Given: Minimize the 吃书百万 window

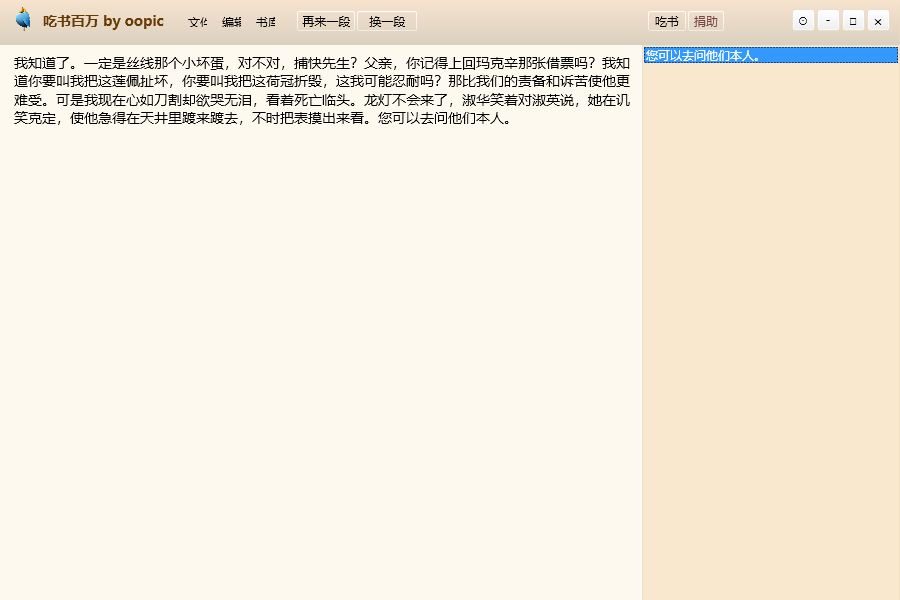Looking at the screenshot, I should (828, 21).
